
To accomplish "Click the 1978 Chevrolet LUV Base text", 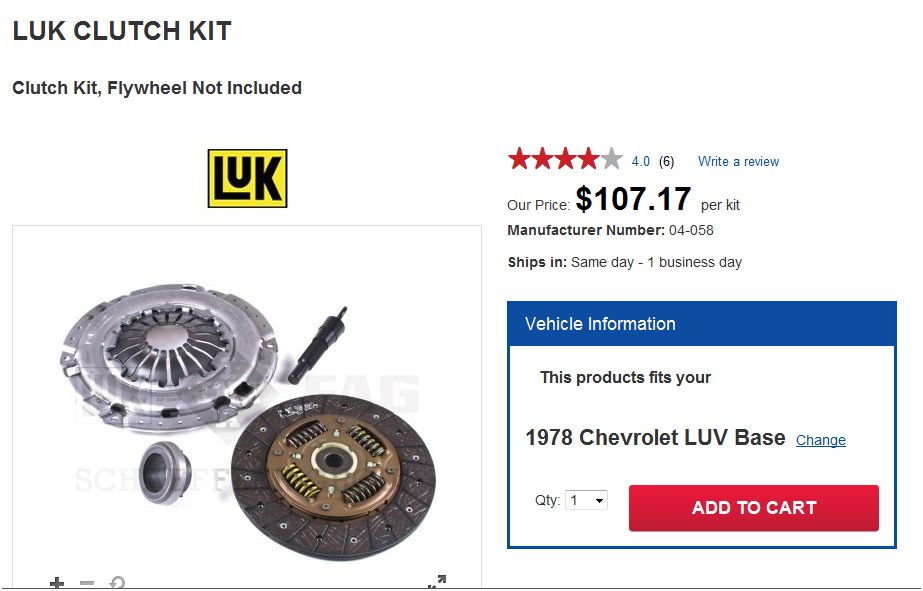I will (x=655, y=438).
